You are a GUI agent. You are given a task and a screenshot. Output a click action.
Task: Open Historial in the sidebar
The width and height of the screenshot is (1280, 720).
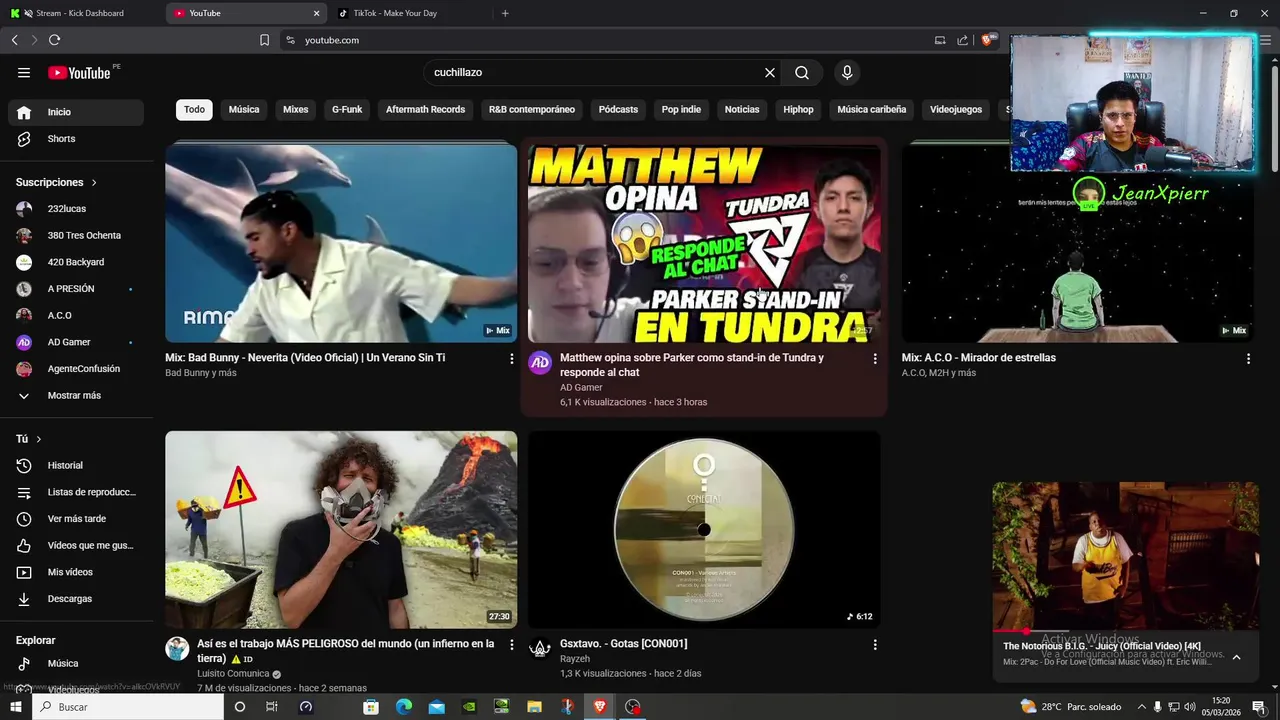[x=76, y=465]
